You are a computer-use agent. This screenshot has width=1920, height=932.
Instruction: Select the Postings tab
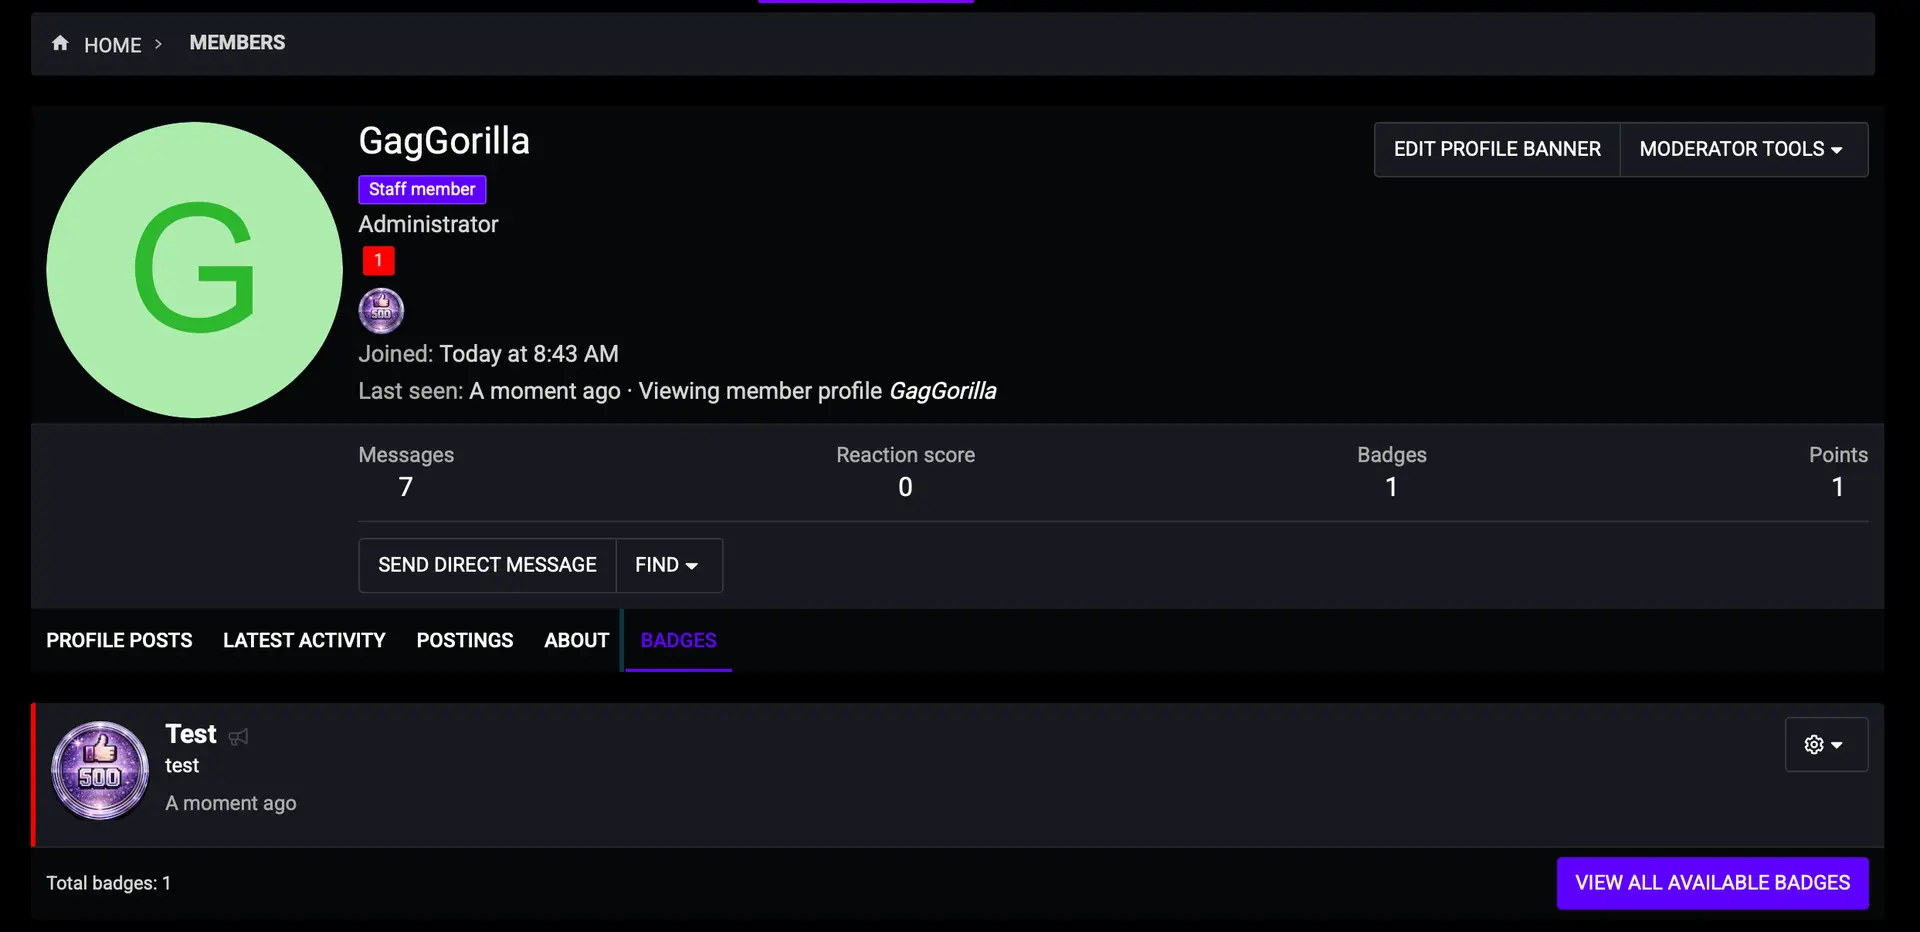[465, 641]
